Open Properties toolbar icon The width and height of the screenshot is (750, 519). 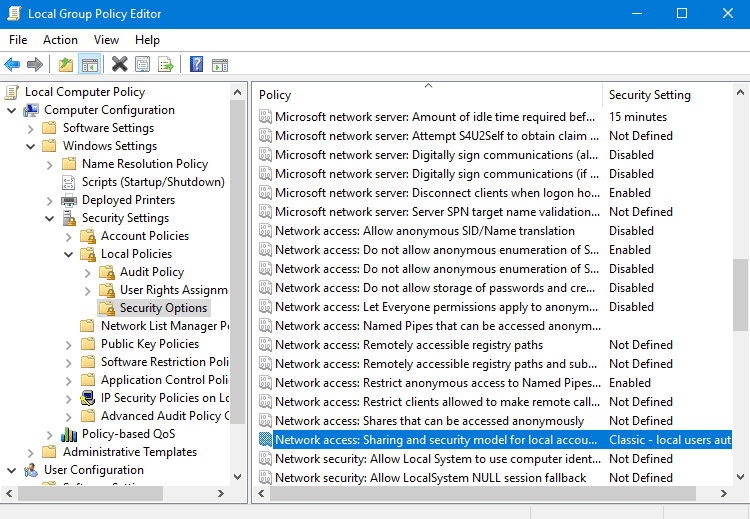(143, 64)
